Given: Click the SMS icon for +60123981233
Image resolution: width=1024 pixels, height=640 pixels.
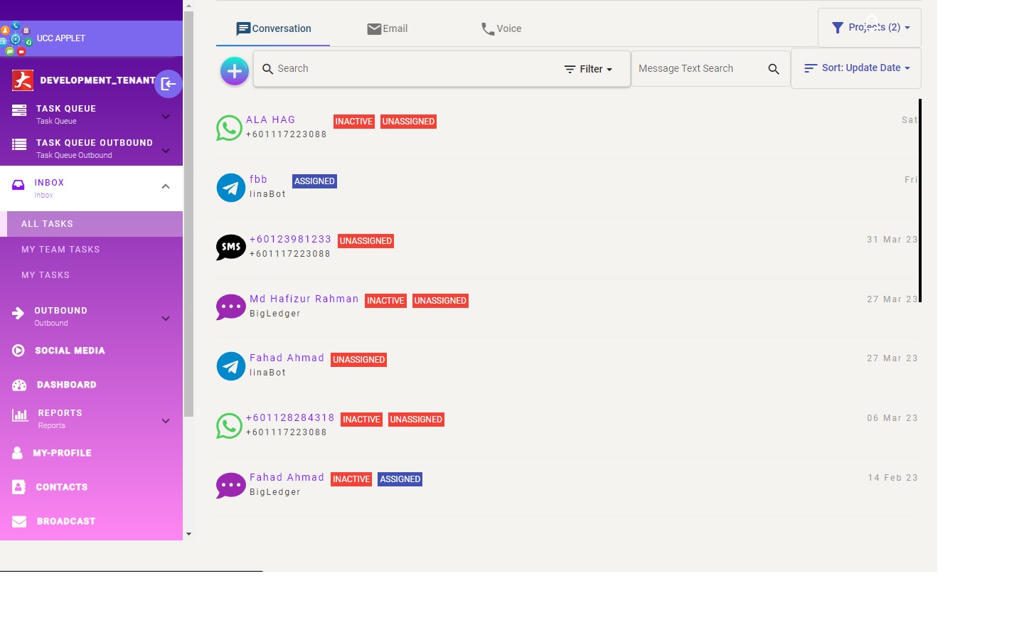Looking at the screenshot, I should [231, 247].
